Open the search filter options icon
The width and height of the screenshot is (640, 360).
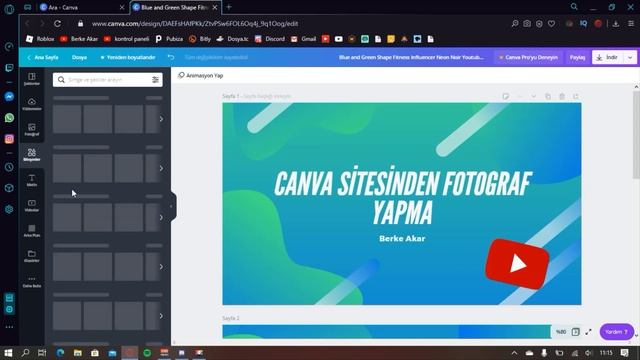156,80
